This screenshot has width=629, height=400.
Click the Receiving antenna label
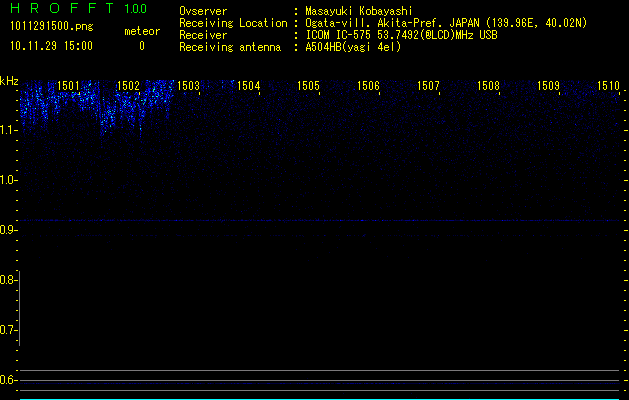click(230, 47)
